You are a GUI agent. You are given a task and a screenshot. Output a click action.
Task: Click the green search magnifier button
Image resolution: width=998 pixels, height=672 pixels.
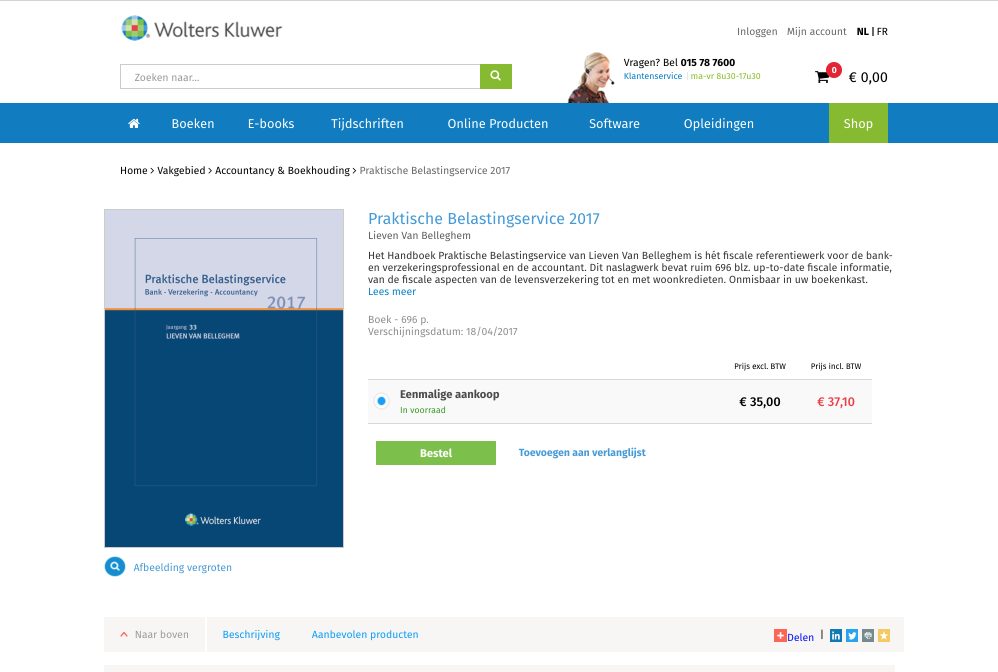(x=496, y=77)
